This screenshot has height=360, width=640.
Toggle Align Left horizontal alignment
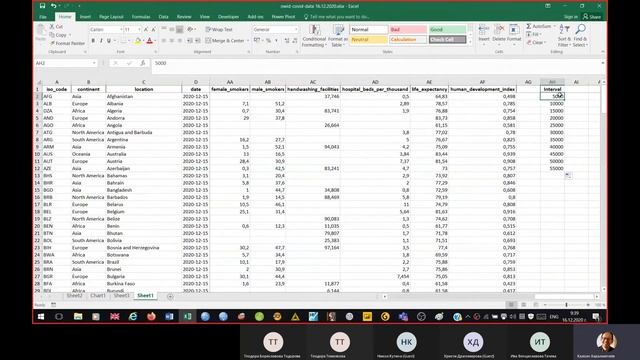164,40
